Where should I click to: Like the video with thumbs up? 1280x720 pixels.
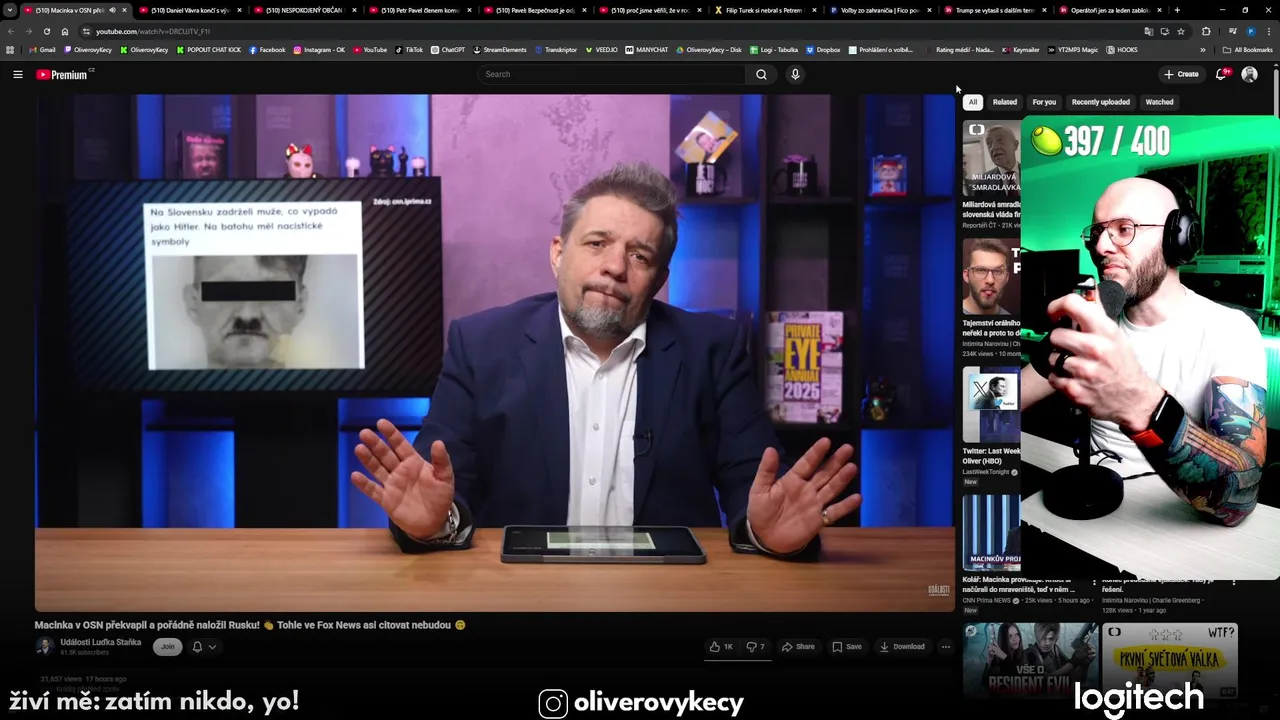point(721,647)
